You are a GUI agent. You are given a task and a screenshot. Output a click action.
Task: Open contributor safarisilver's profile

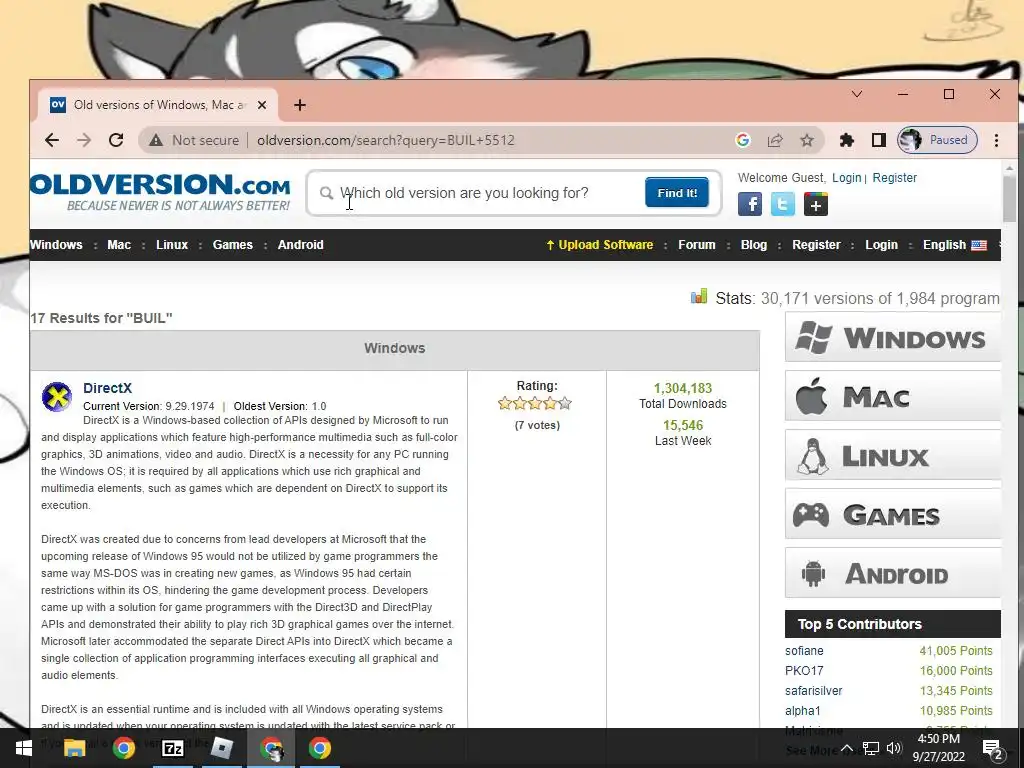[x=814, y=691]
